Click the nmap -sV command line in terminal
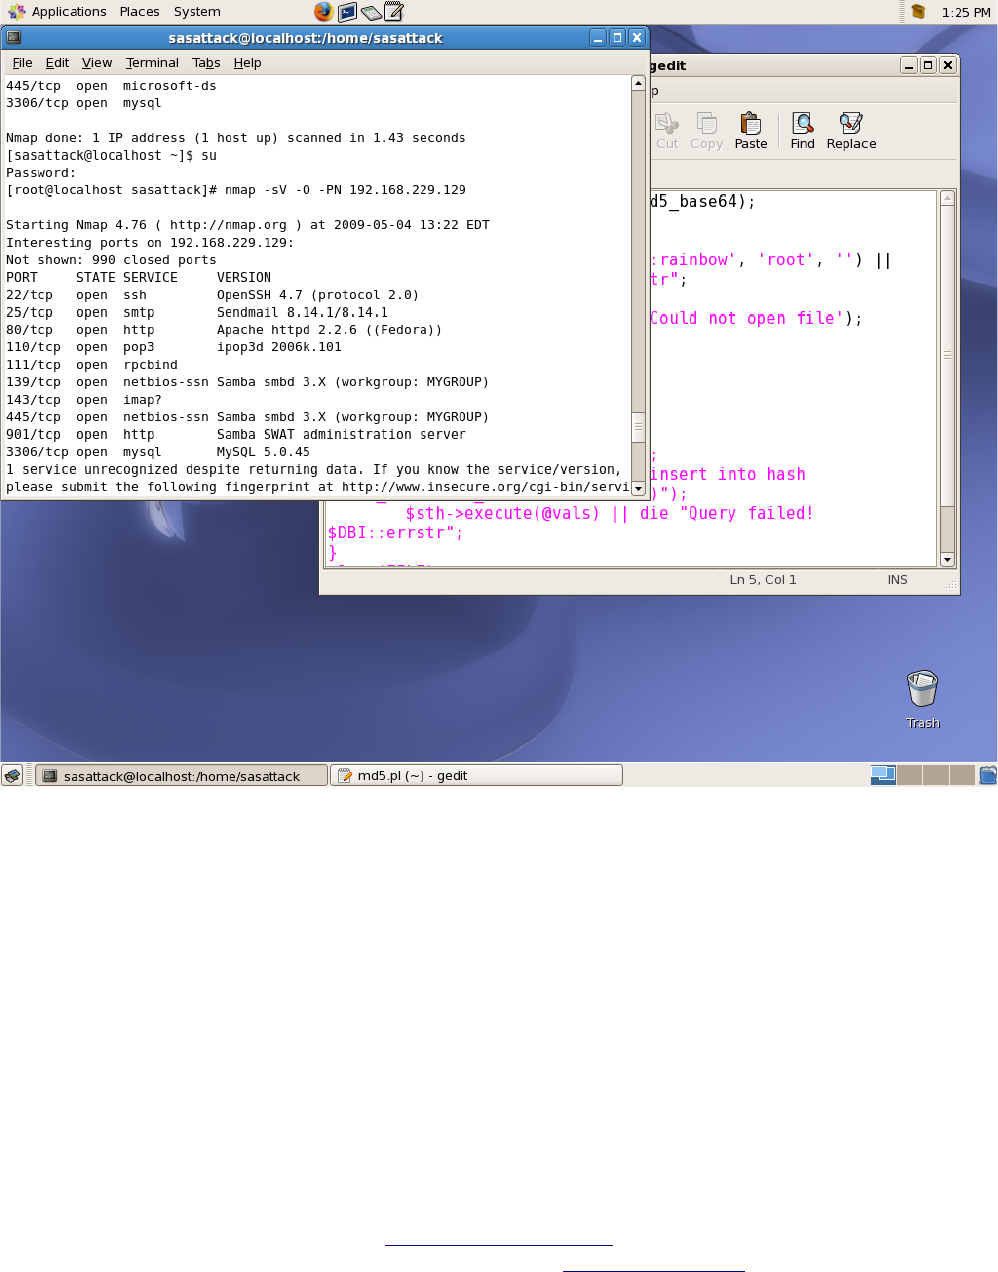 click(236, 190)
